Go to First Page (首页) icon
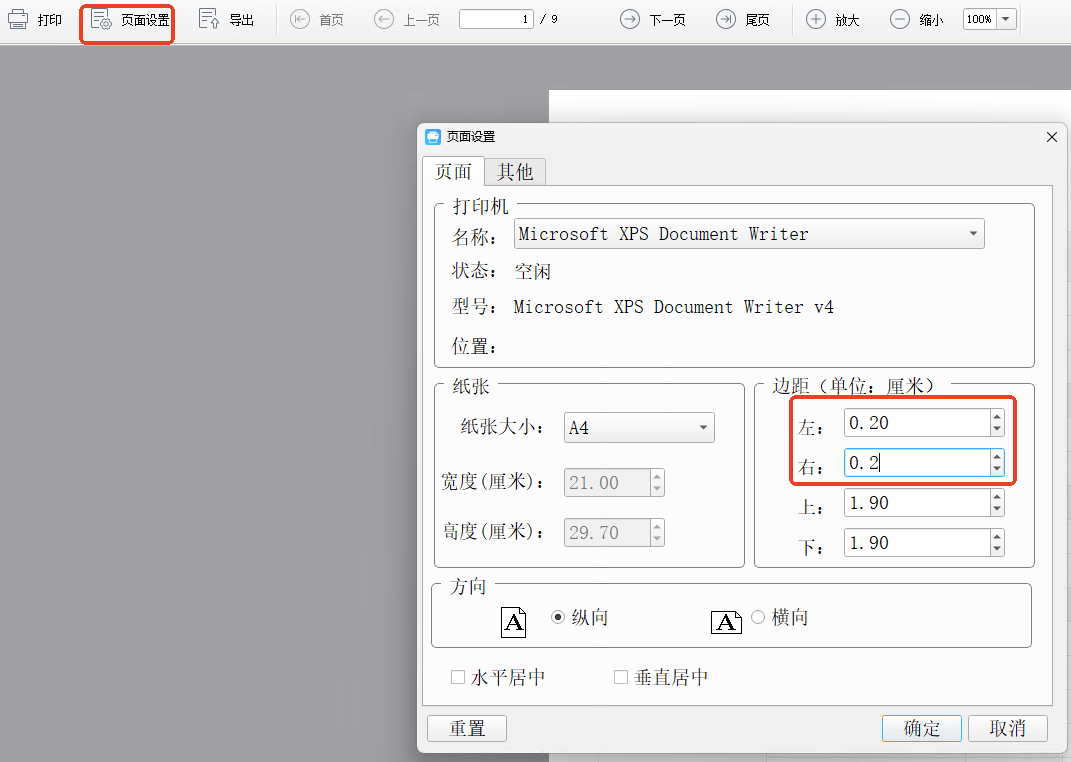This screenshot has height=762, width=1071. point(299,19)
